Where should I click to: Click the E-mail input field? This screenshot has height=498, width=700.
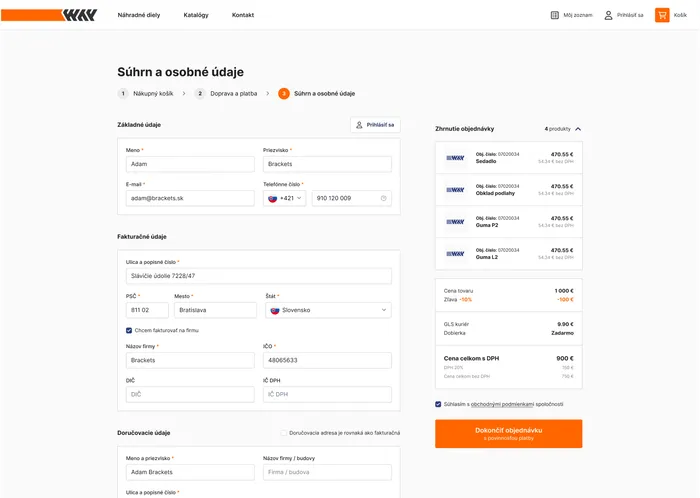point(190,198)
